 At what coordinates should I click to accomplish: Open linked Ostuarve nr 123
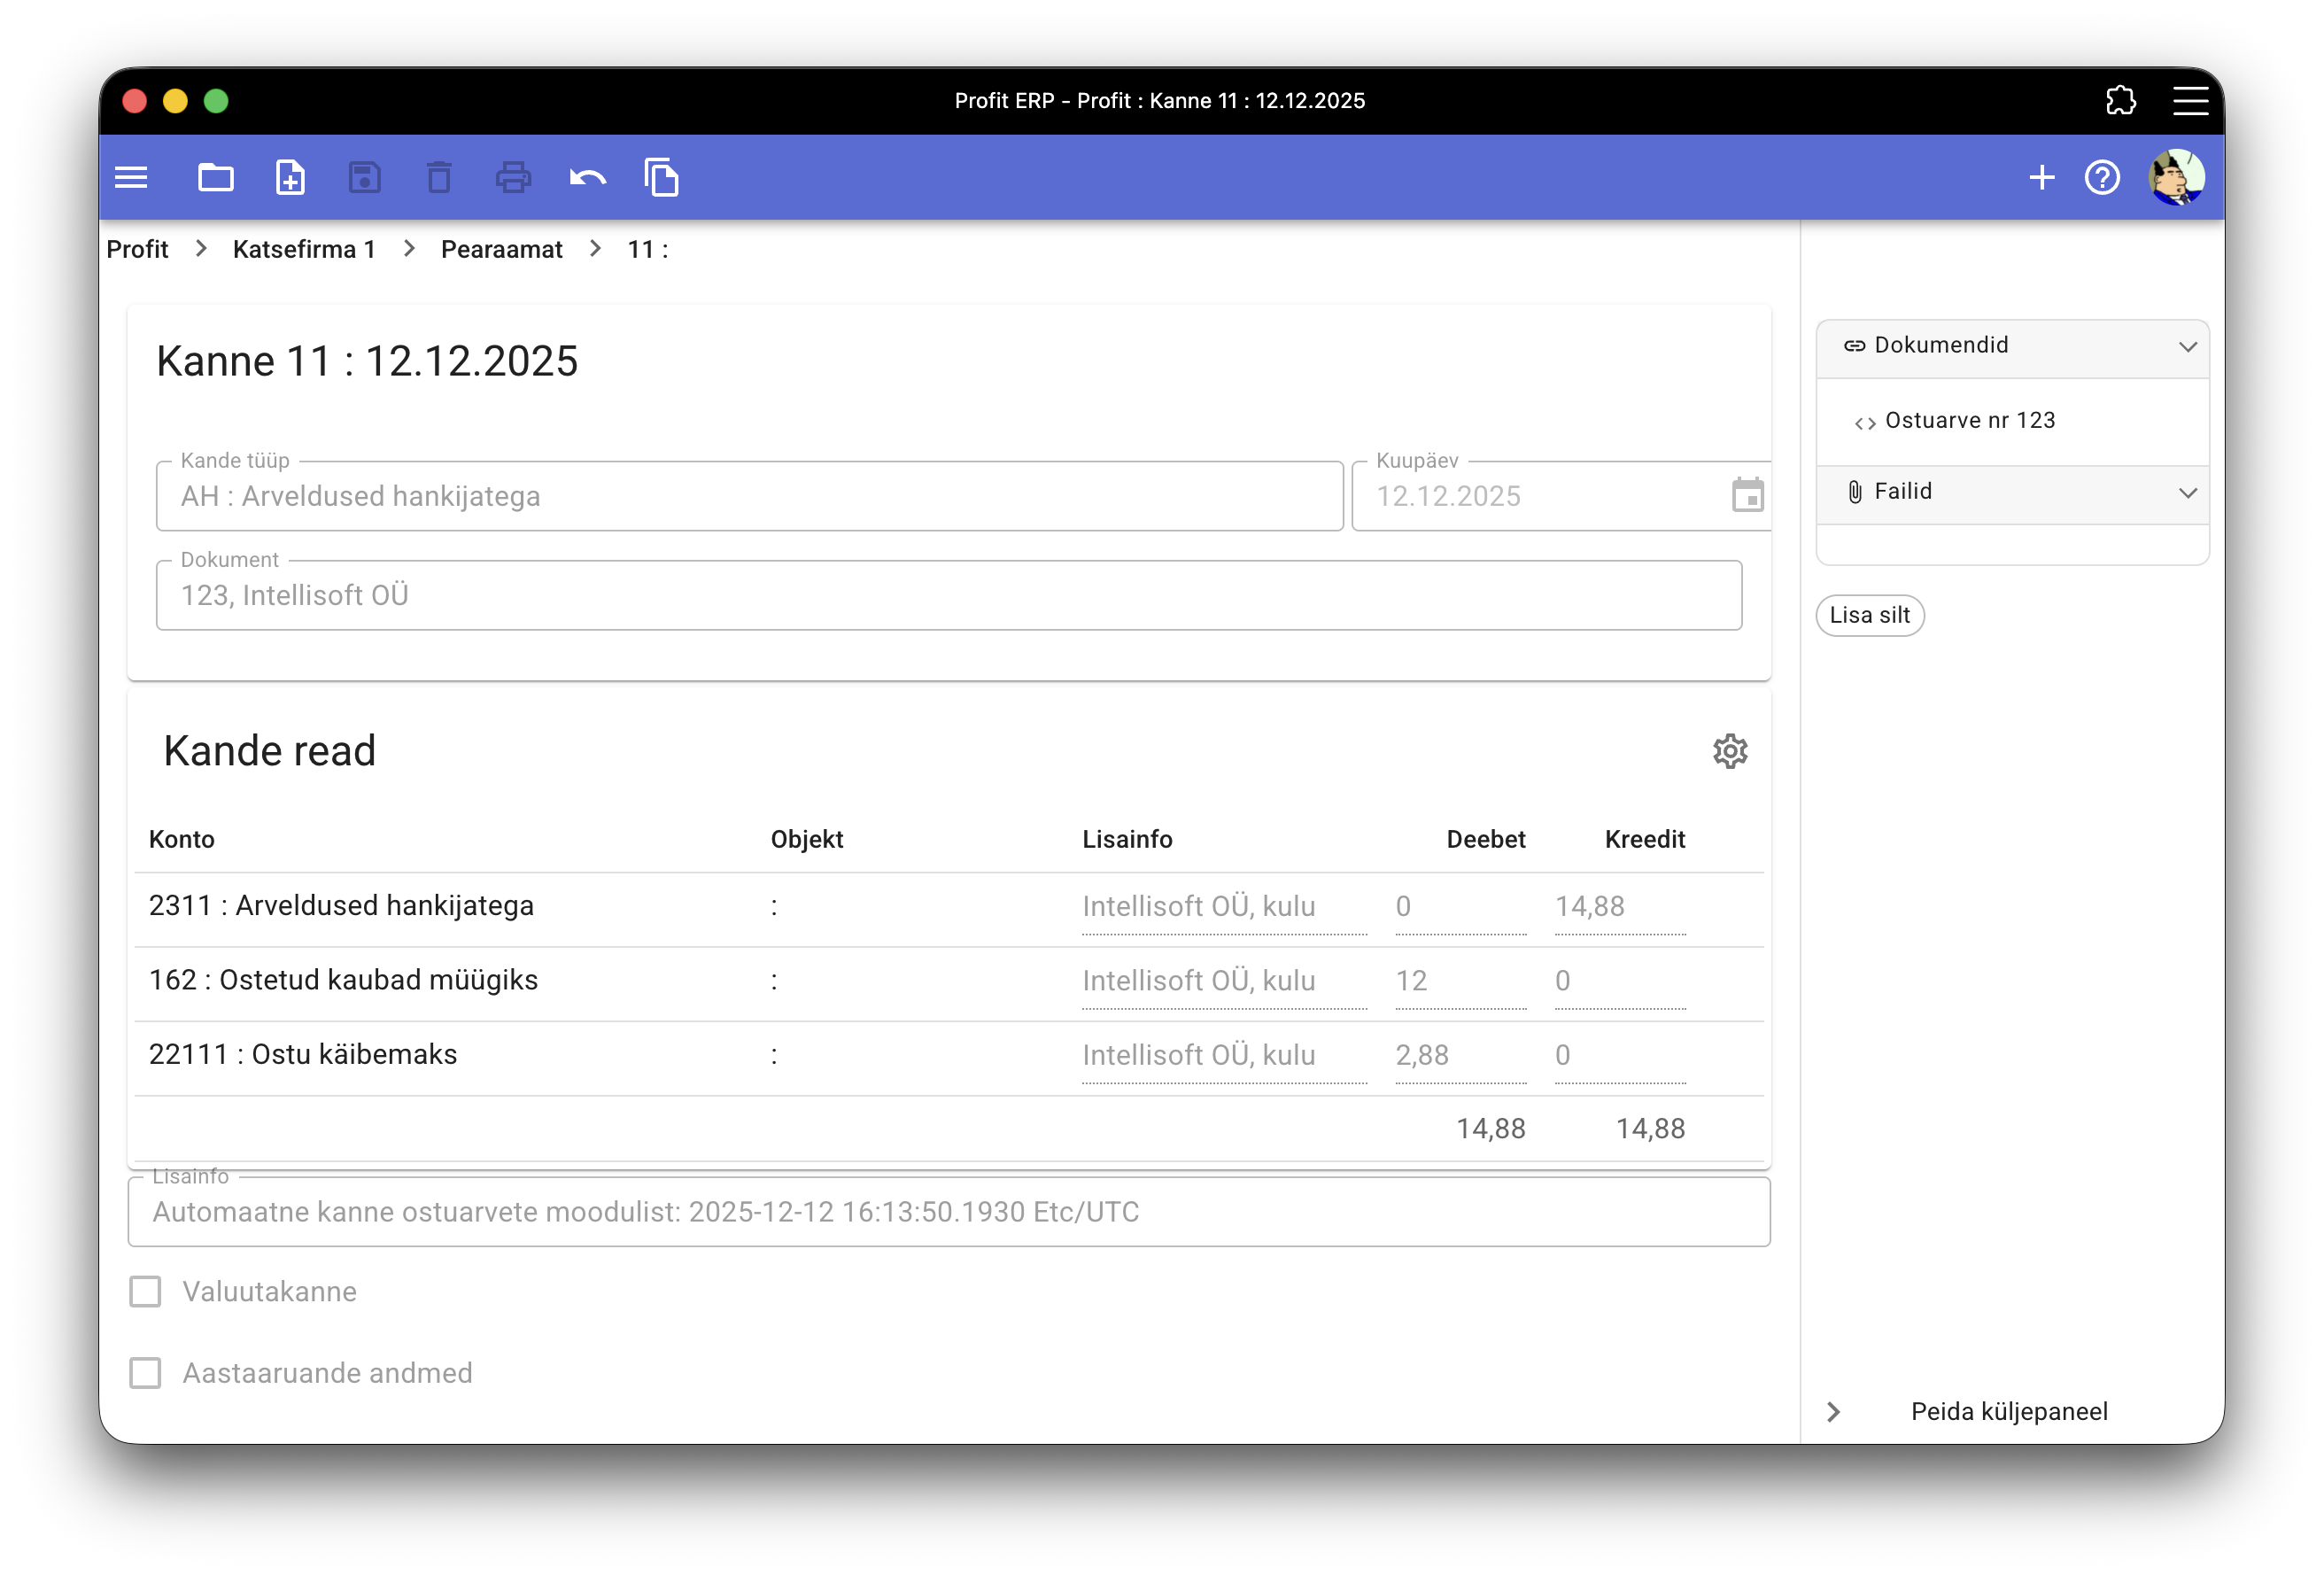click(x=1969, y=420)
